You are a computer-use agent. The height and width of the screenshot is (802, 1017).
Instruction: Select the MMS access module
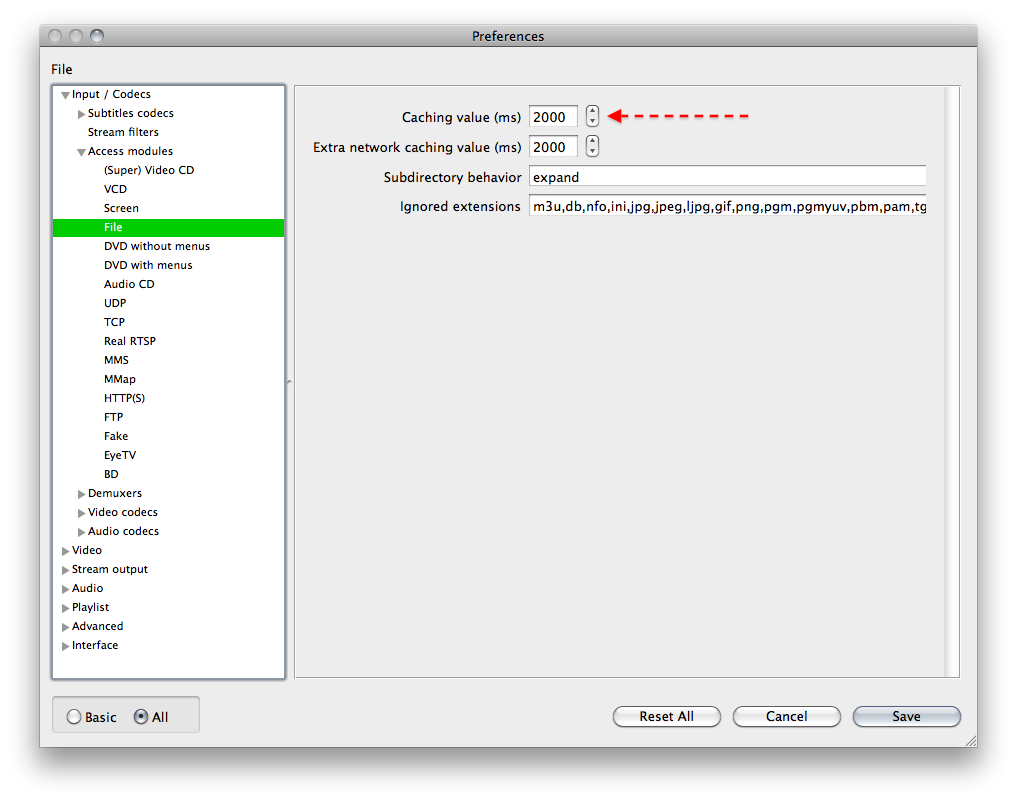click(x=116, y=360)
